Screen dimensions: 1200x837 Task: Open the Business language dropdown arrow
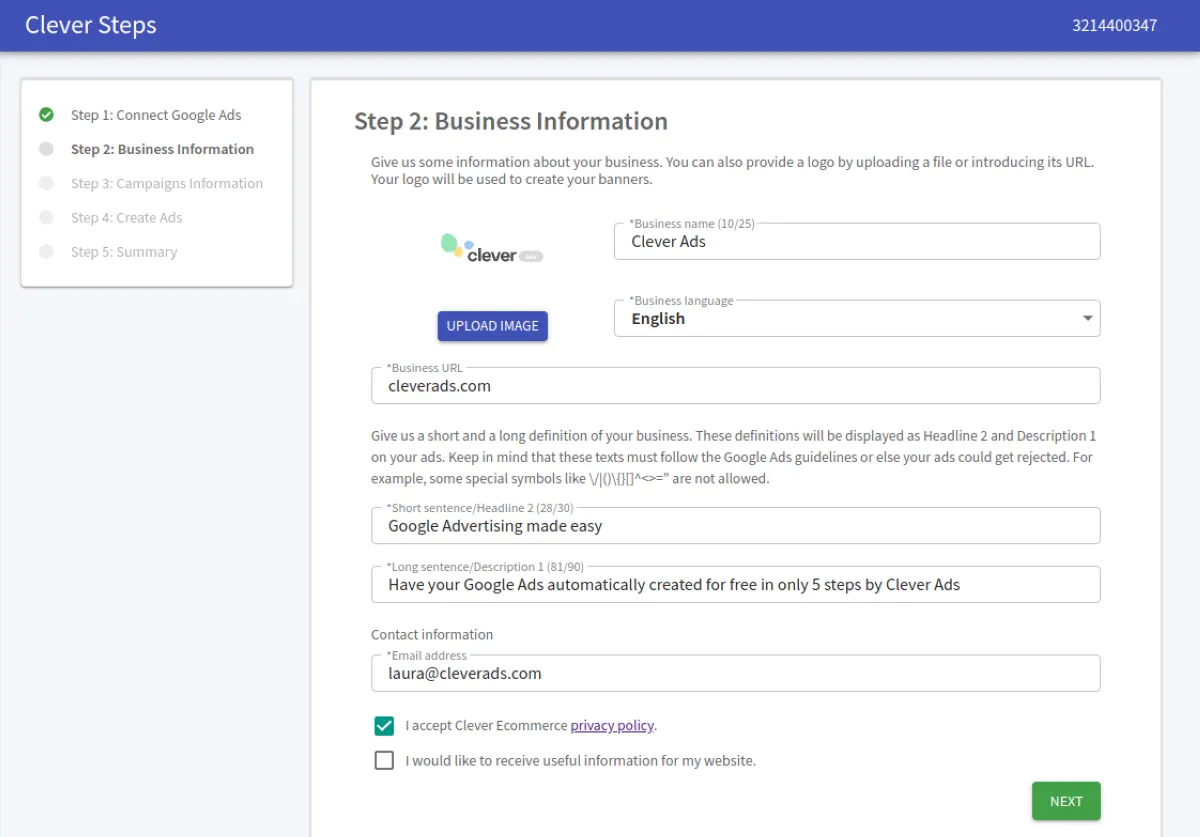[x=1087, y=318]
